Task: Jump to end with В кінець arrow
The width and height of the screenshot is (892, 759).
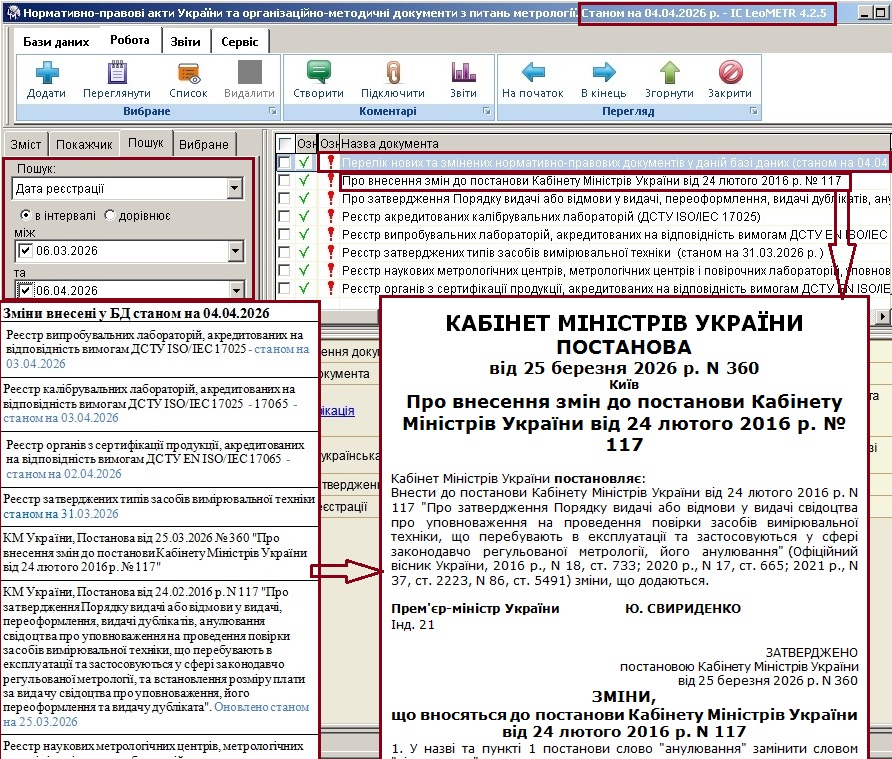Action: tap(603, 73)
